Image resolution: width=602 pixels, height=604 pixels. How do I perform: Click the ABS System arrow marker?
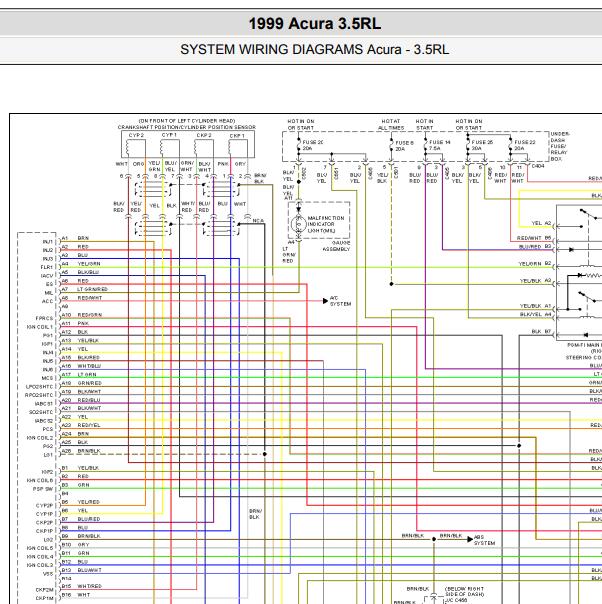click(x=470, y=539)
